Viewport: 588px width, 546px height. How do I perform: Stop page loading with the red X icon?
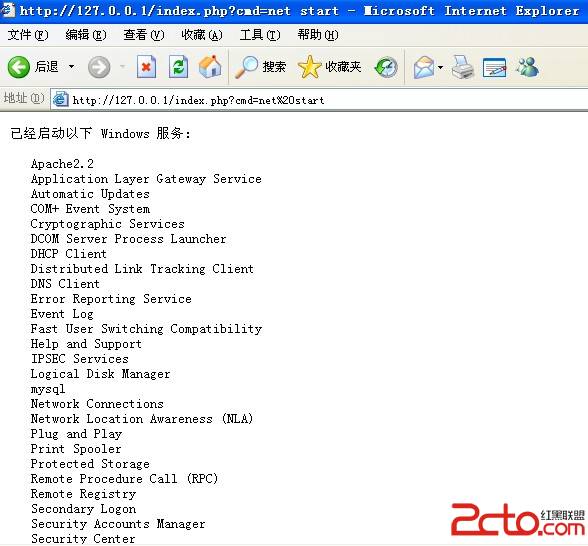146,67
